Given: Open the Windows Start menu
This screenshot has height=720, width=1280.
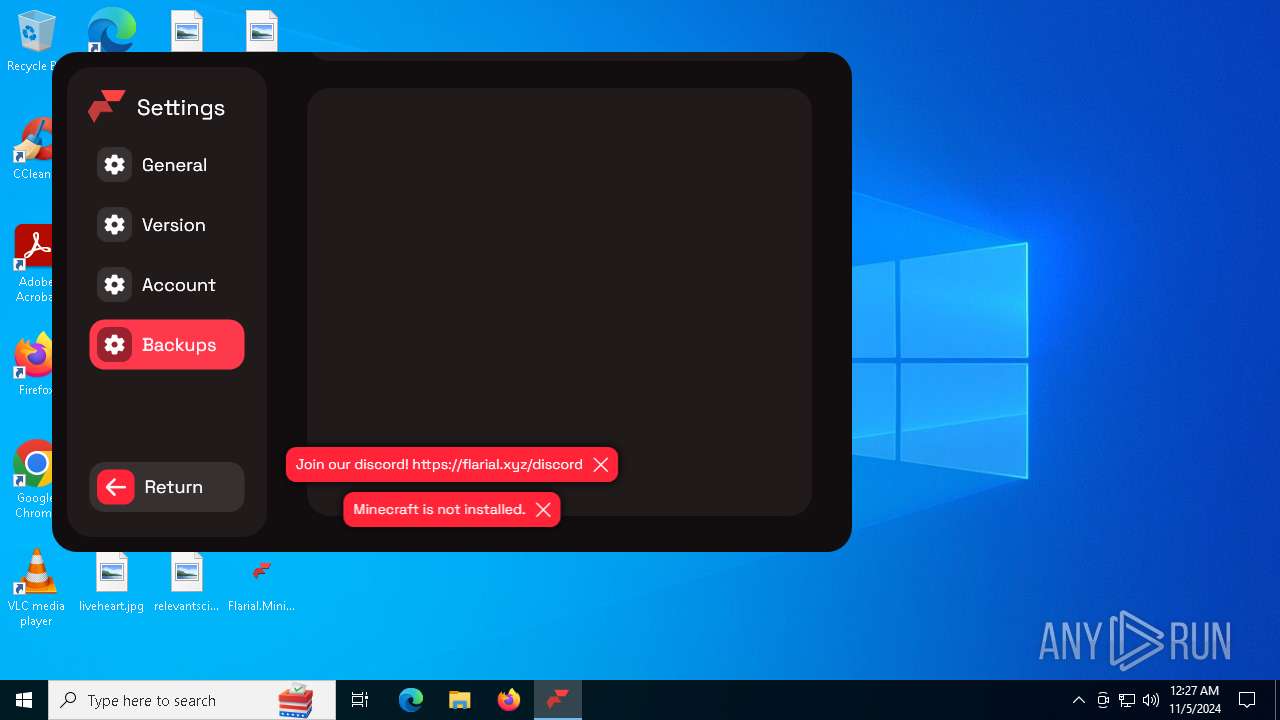Looking at the screenshot, I should click(24, 700).
